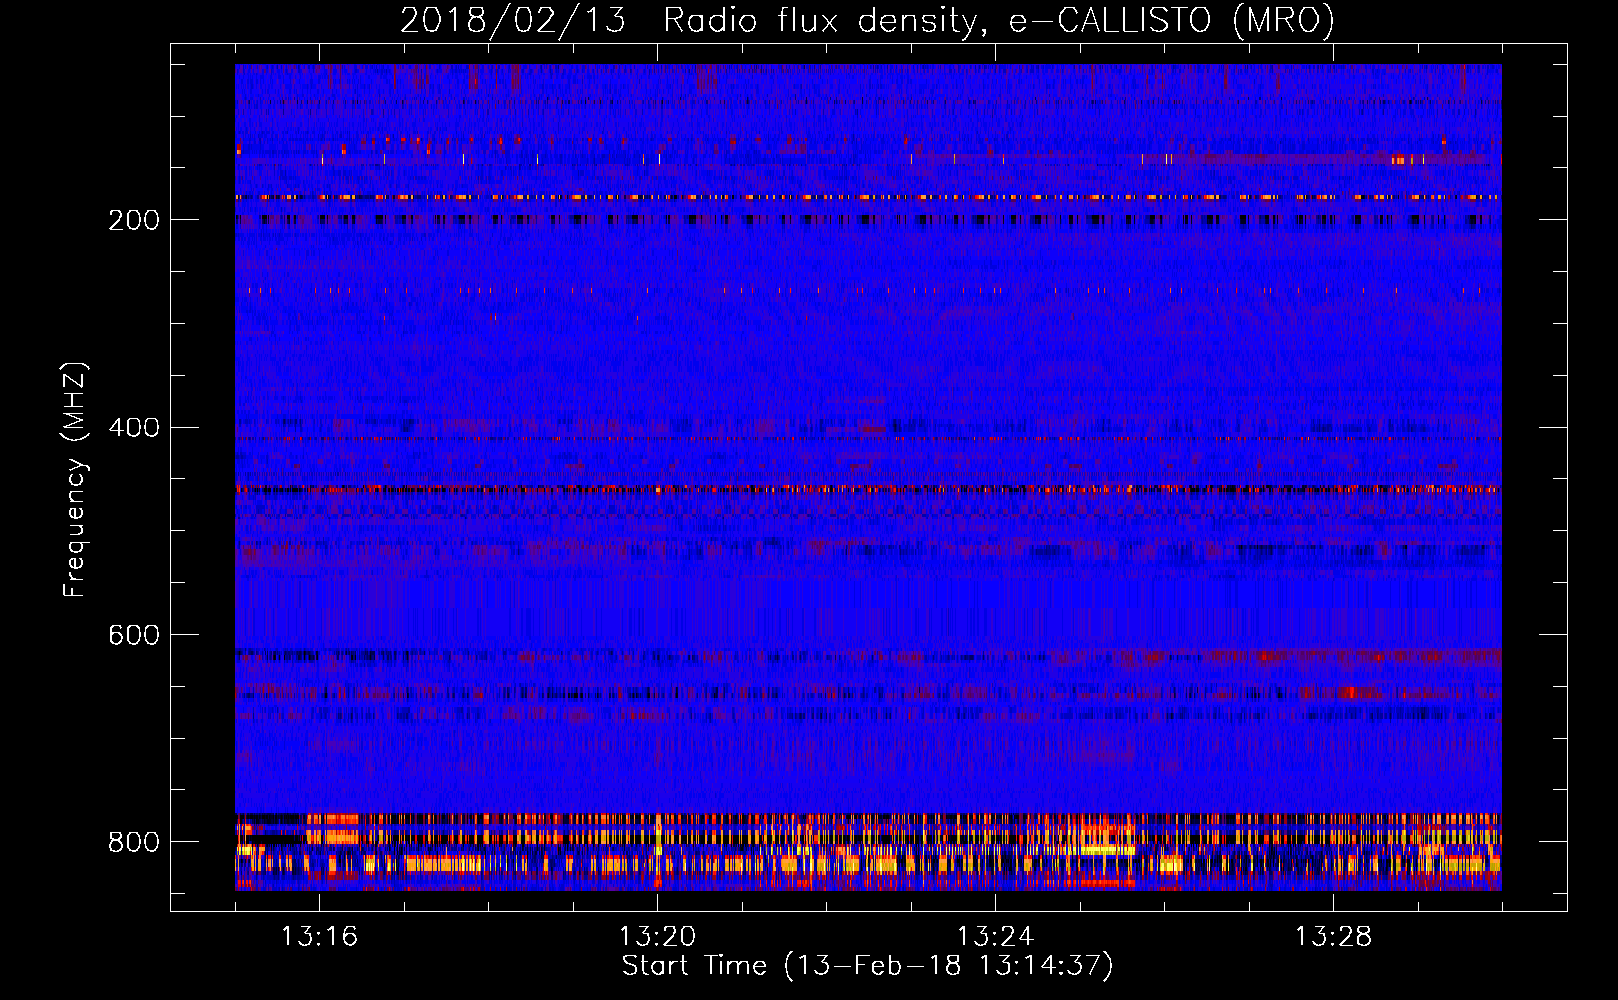Click the 13:16 time tick label
The width and height of the screenshot is (1618, 1000).
[x=319, y=936]
